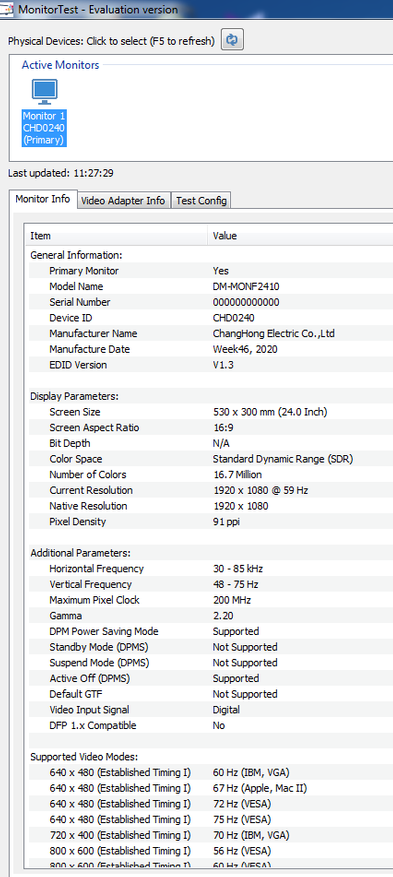Click the Week46, 2020 value
This screenshot has height=877, width=393.
tap(245, 349)
